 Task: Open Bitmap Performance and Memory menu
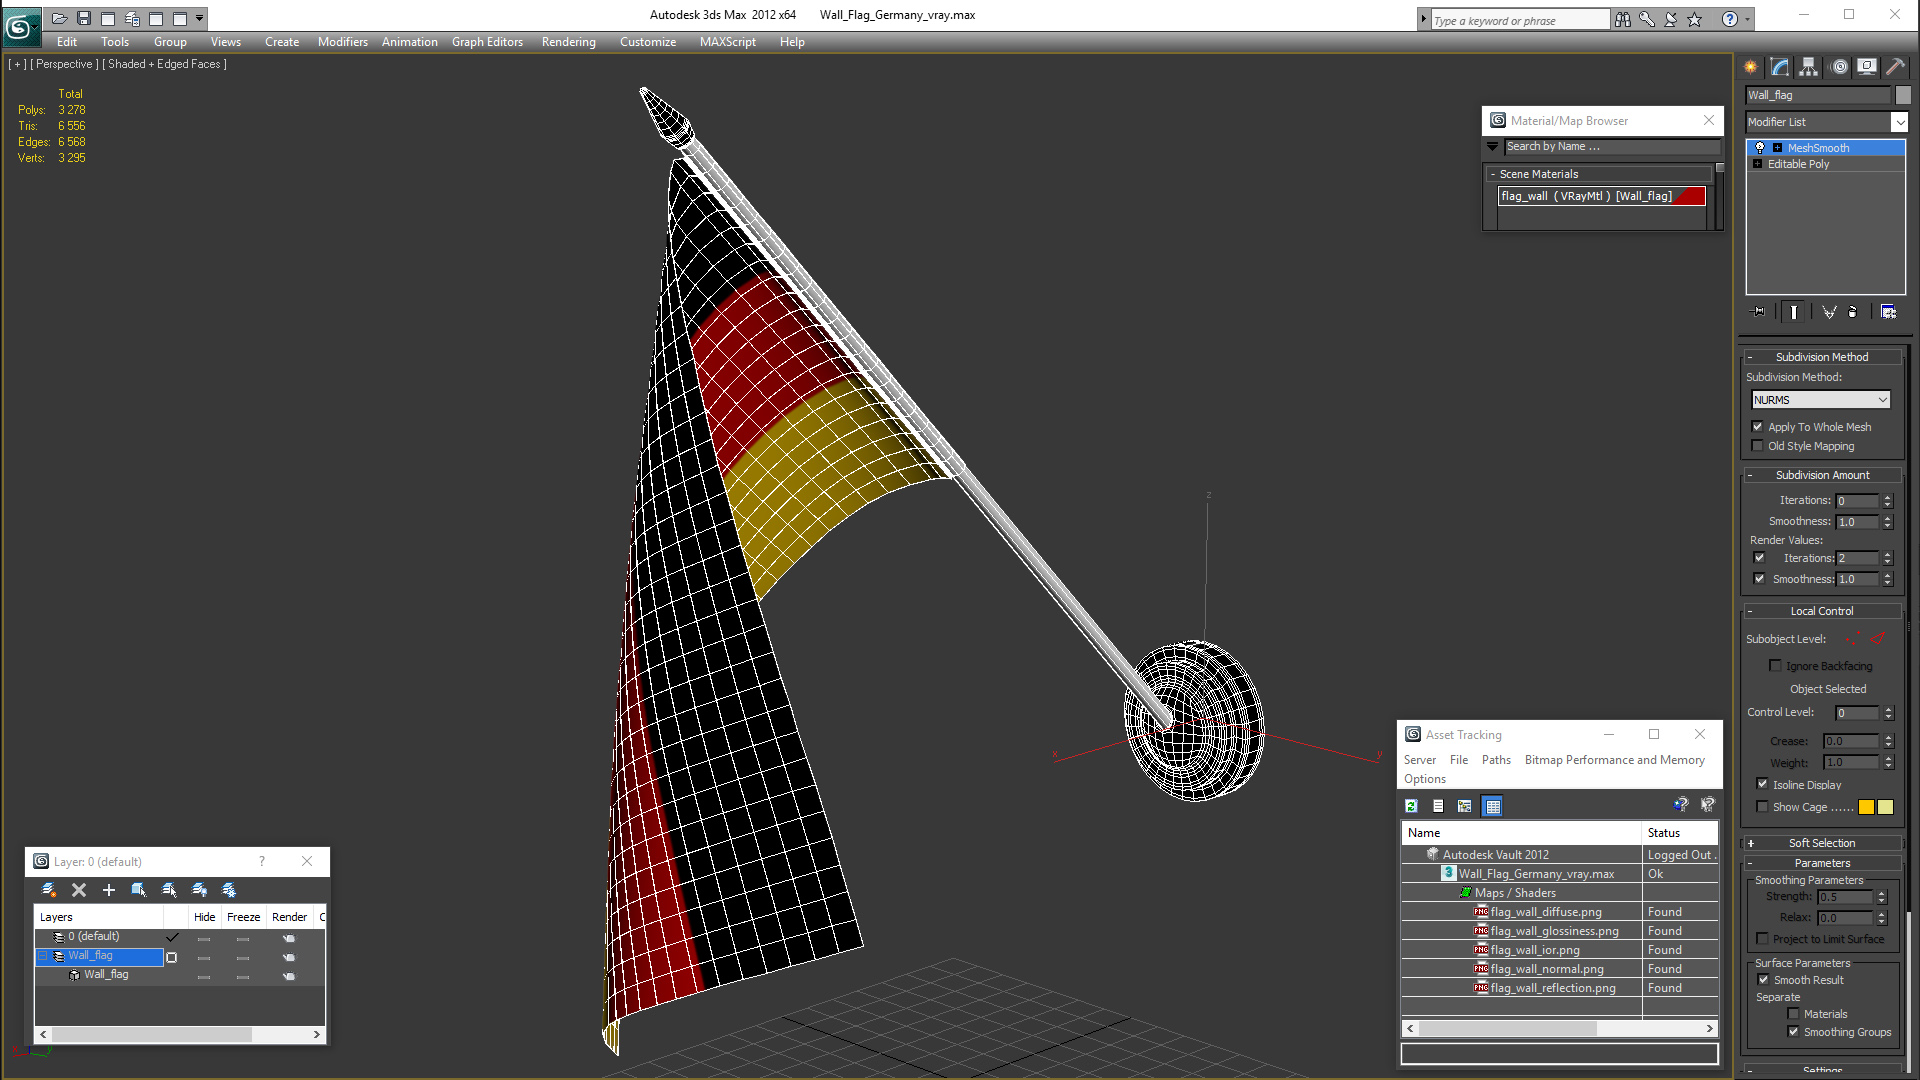pos(1614,760)
